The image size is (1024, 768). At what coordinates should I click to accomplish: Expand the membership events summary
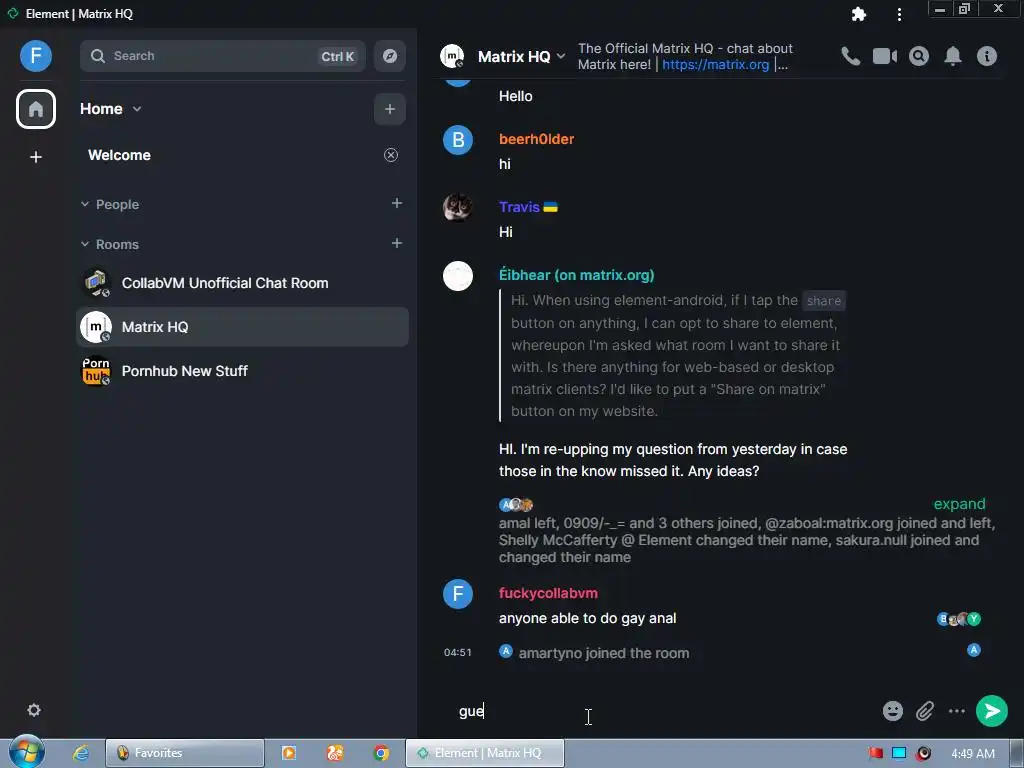pyautogui.click(x=959, y=504)
